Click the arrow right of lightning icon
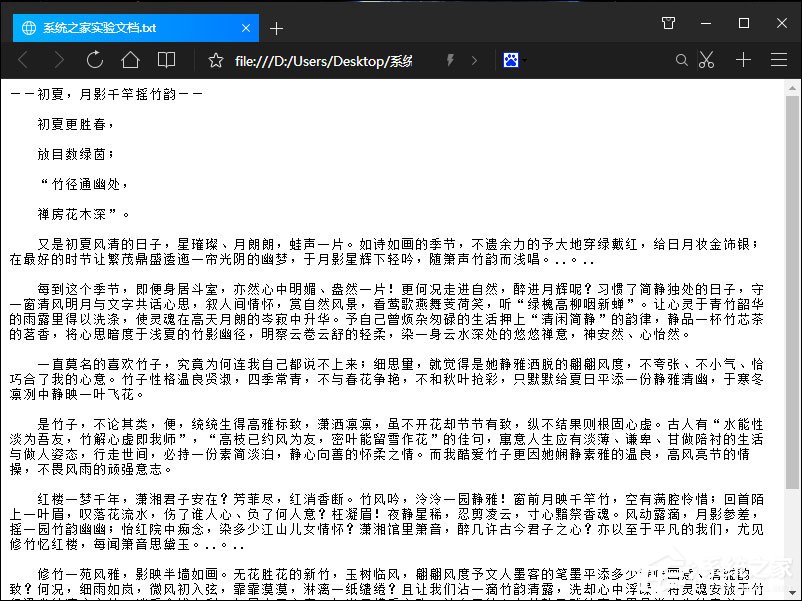Viewport: 802px width, 601px height. 474,60
